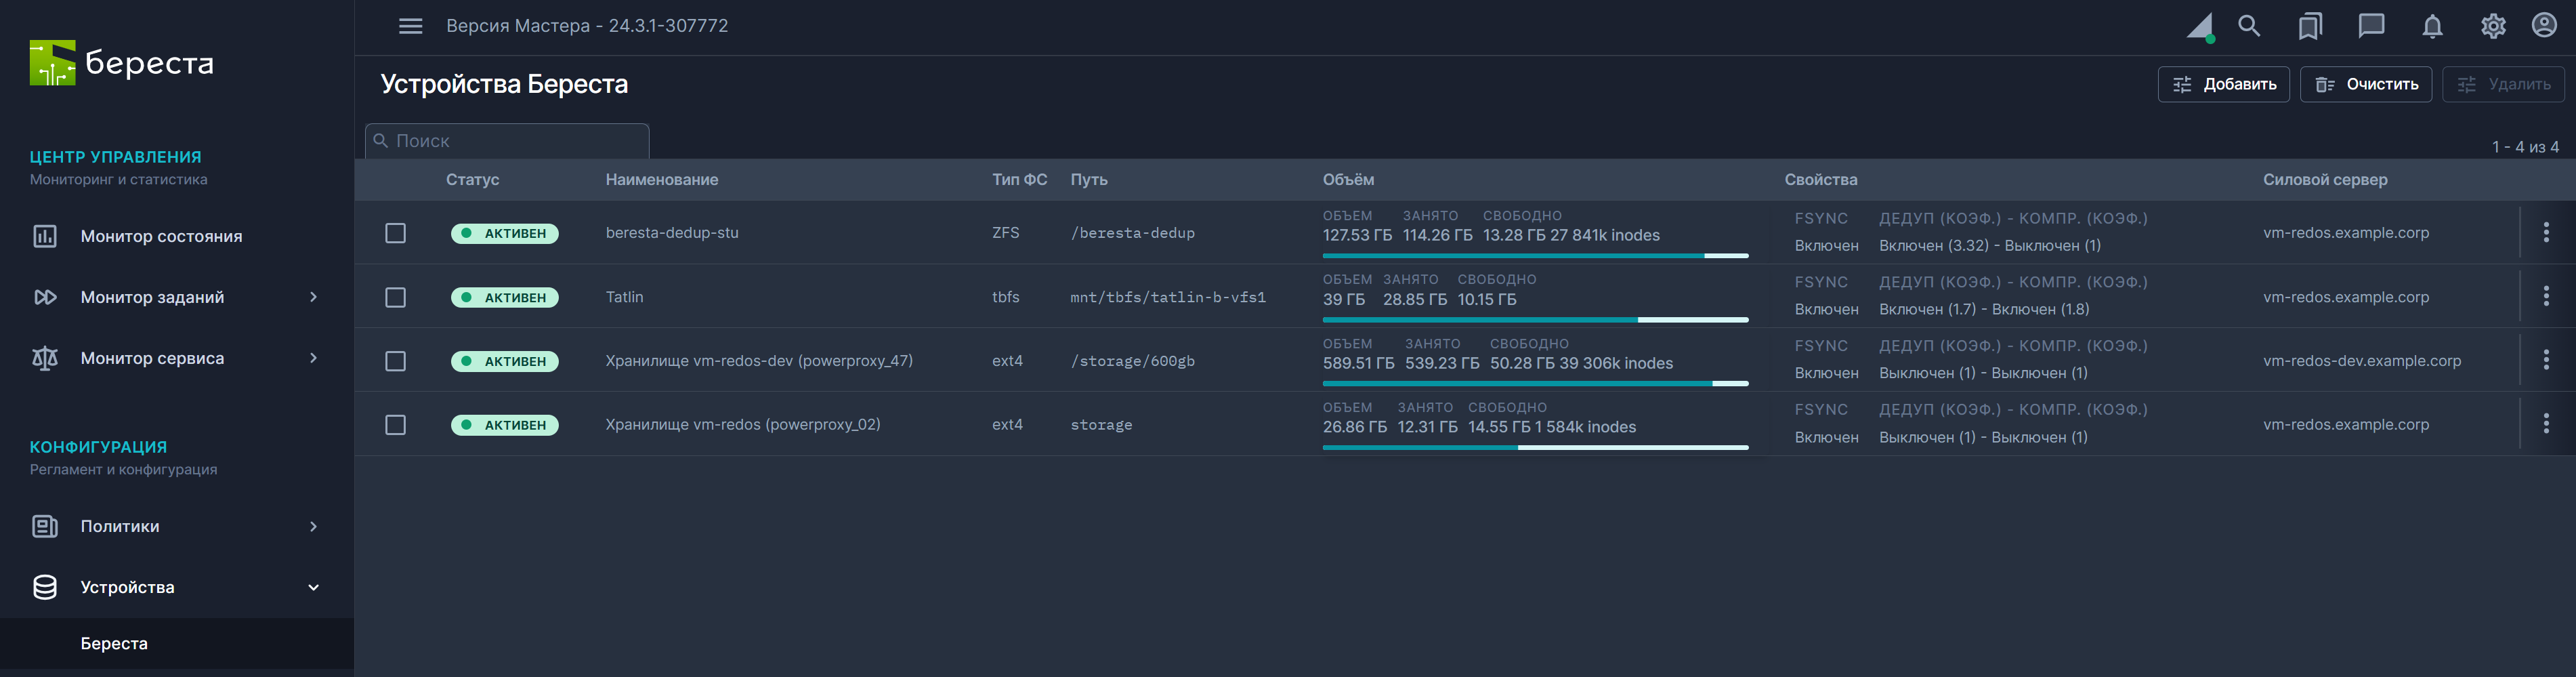Tick checkbox for Хранилище vm-redos (powerproxy_02)
This screenshot has height=677, width=2576.
(x=396, y=425)
